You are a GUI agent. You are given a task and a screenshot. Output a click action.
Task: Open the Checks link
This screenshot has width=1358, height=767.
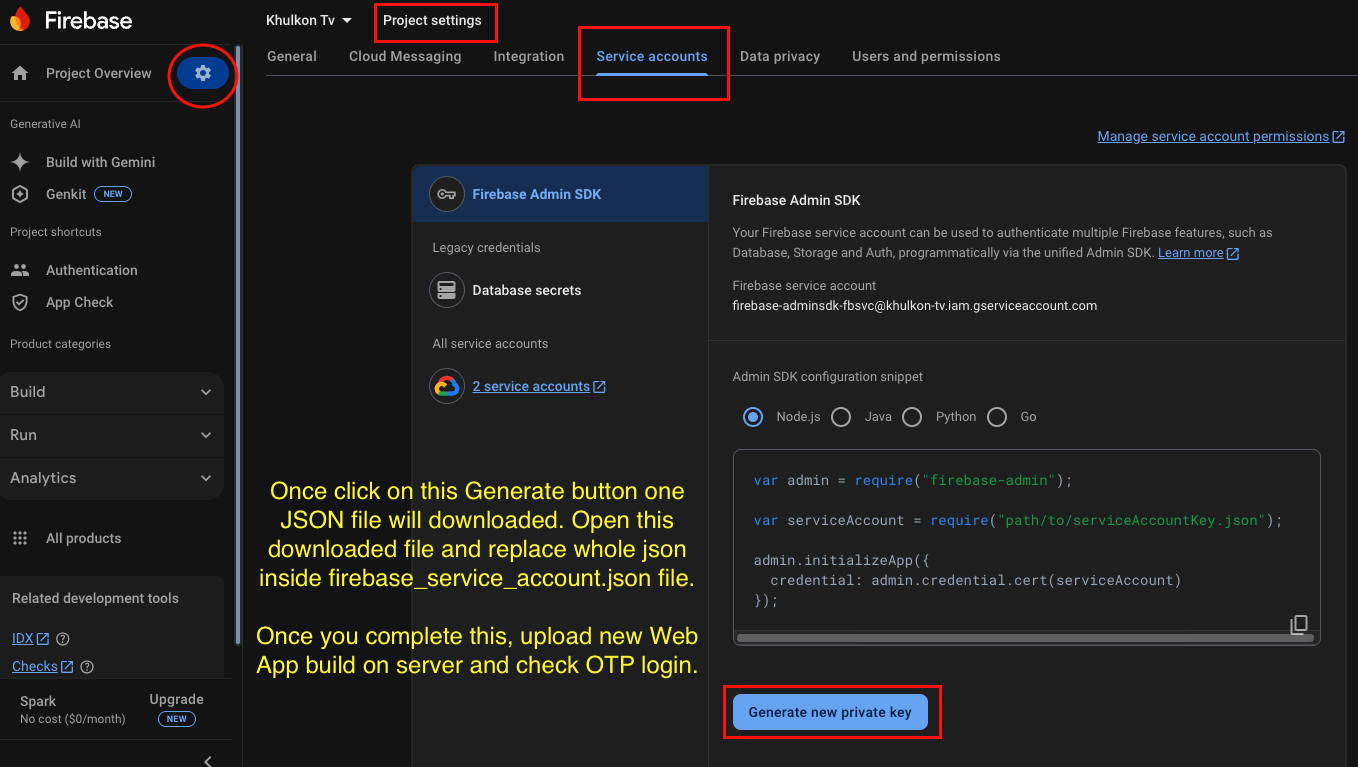click(42, 667)
